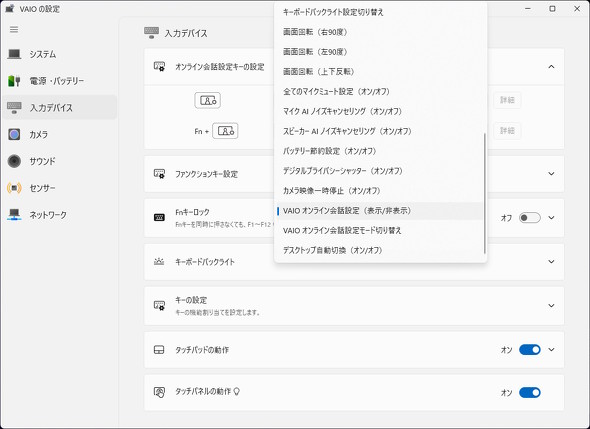
Task: Open the ネットワーク network icon
Action: click(14, 214)
